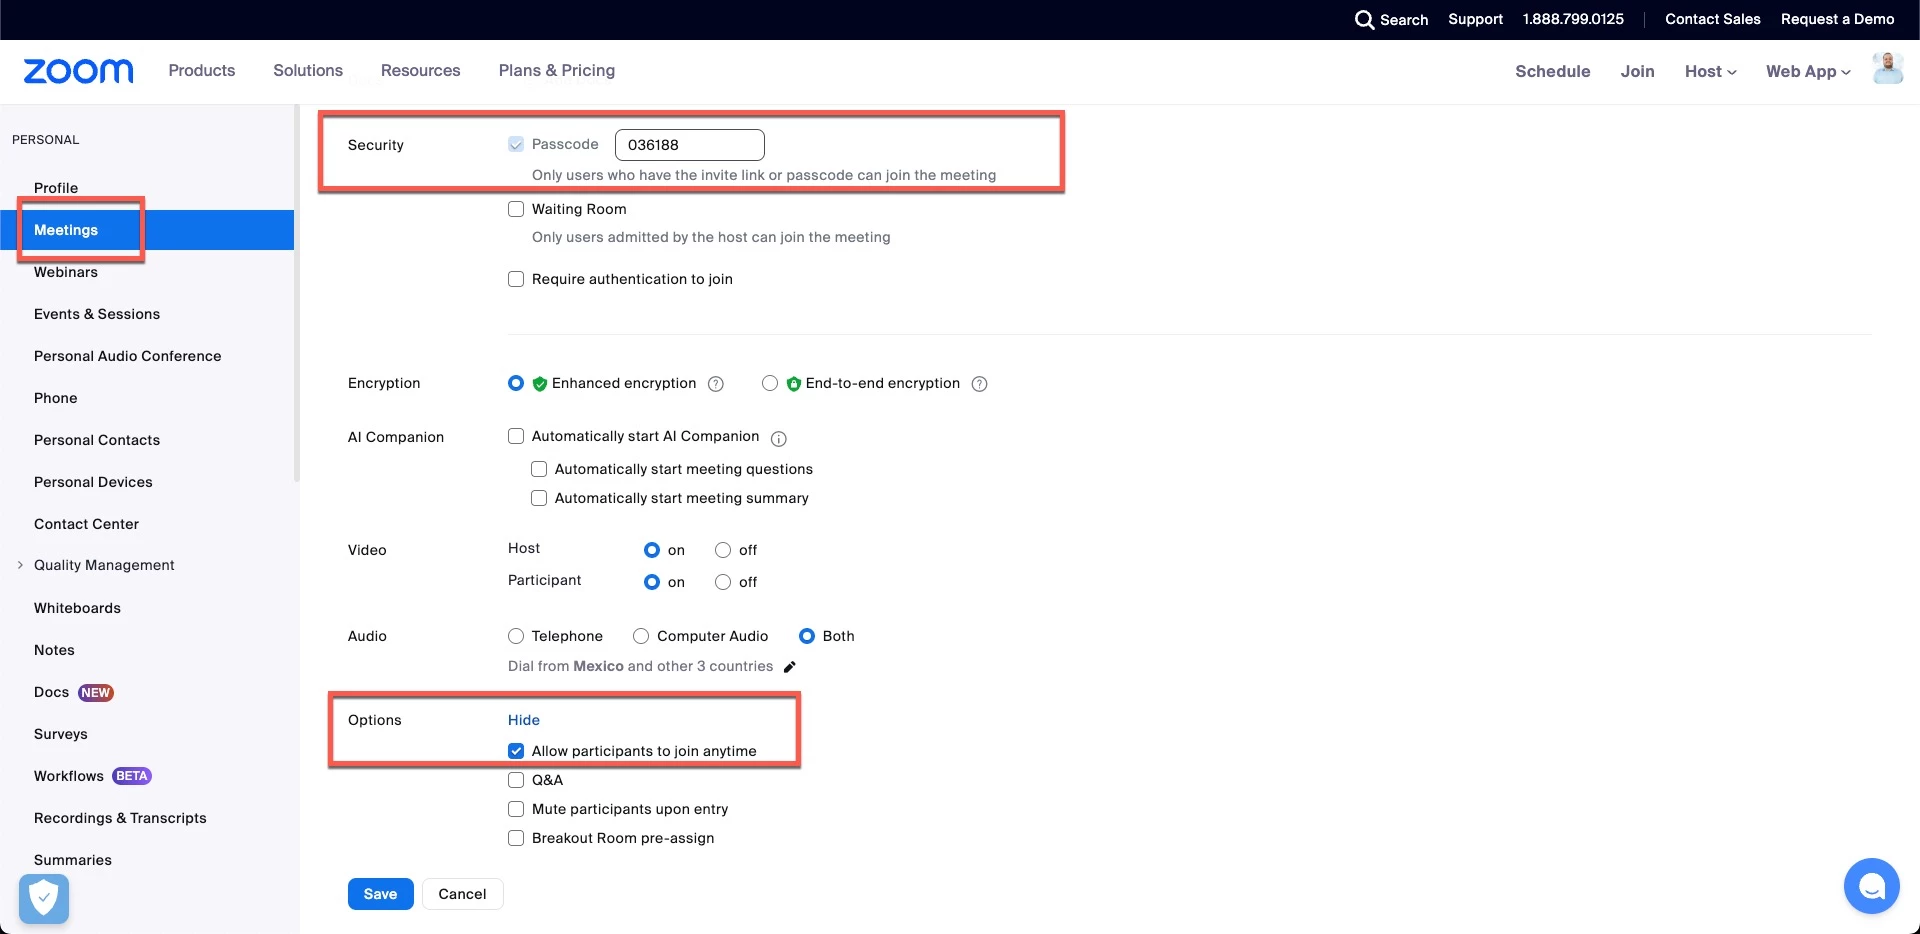Set Participant video to off
This screenshot has height=934, width=1920.
click(723, 582)
